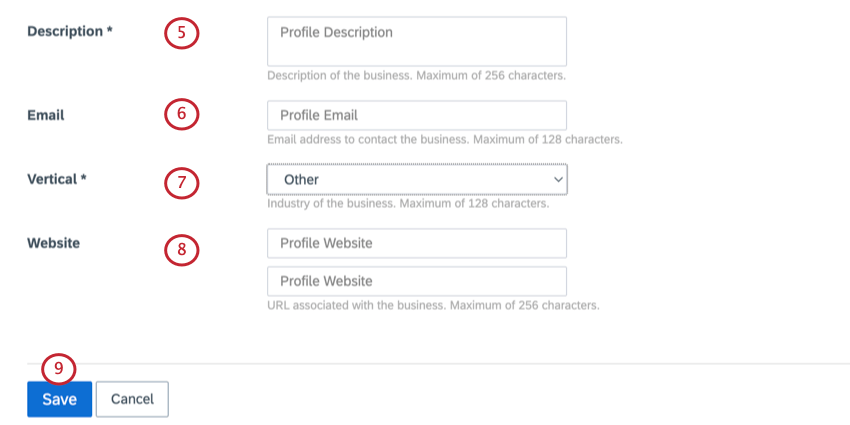Click the red circled number 8 marker
The width and height of the screenshot is (850, 425).
click(x=182, y=249)
